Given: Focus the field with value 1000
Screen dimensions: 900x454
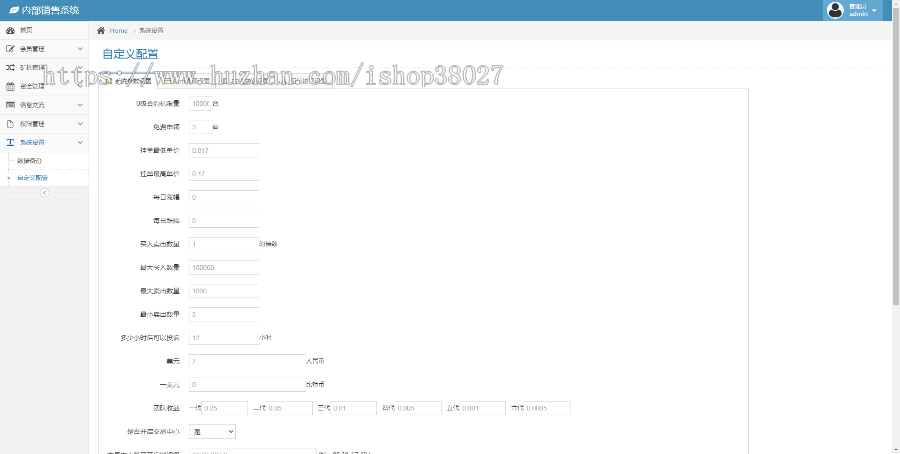Looking at the screenshot, I should pos(224,291).
